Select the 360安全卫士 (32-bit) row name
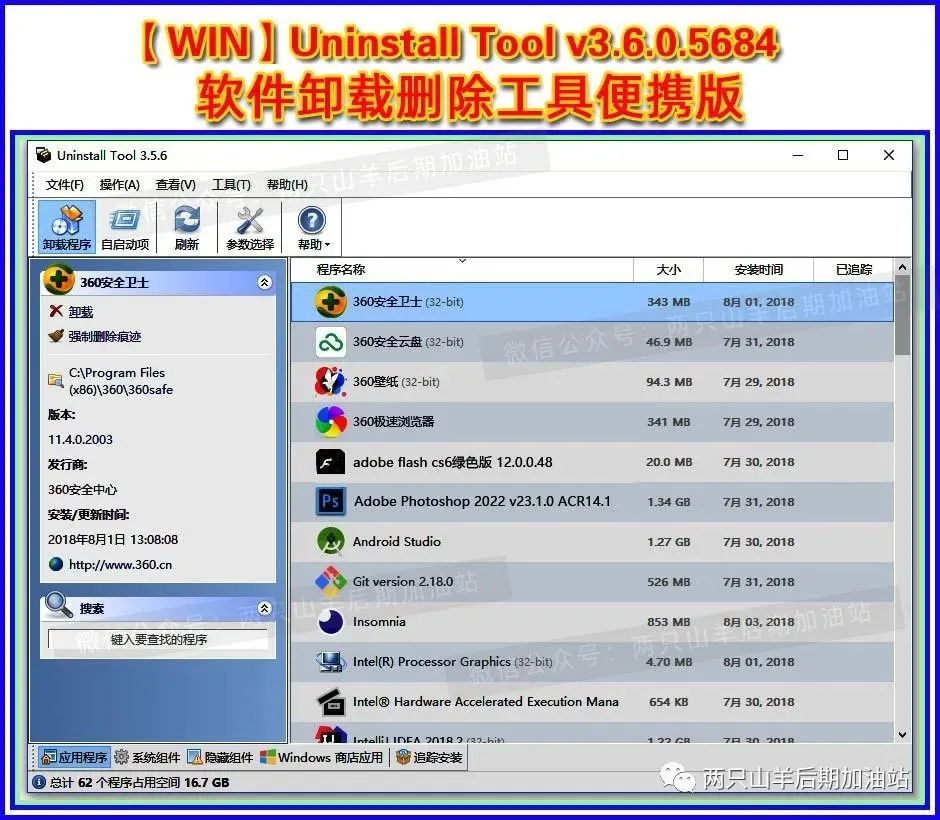 (408, 302)
